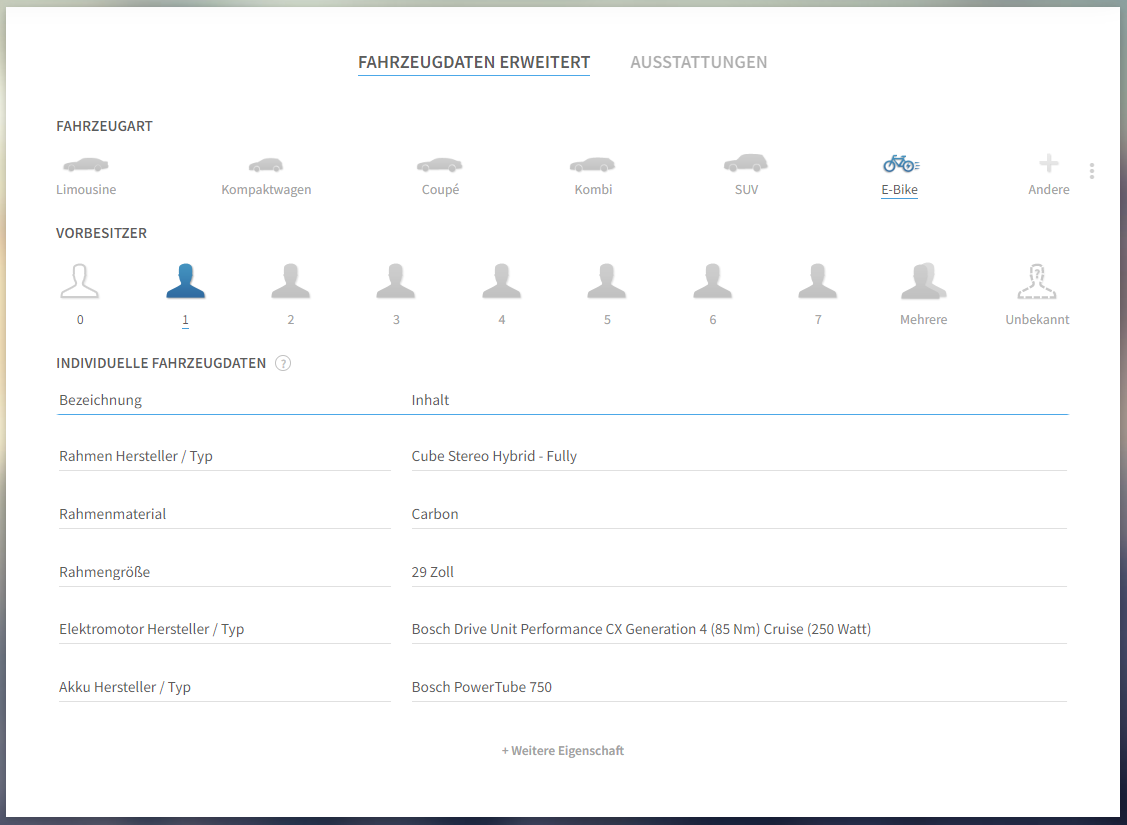The image size is (1127, 825).
Task: Edit Elektromotor Hersteller / Typ label field
Action: (x=224, y=630)
